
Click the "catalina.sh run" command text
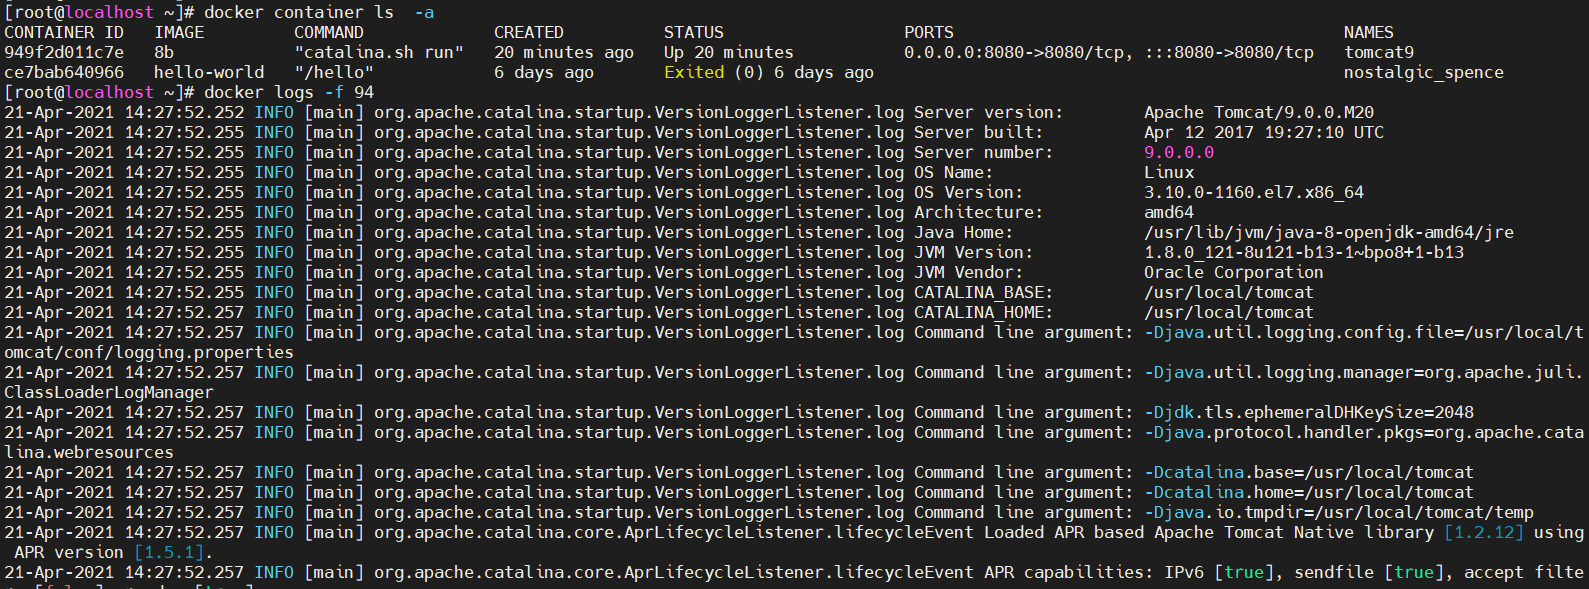pyautogui.click(x=379, y=52)
